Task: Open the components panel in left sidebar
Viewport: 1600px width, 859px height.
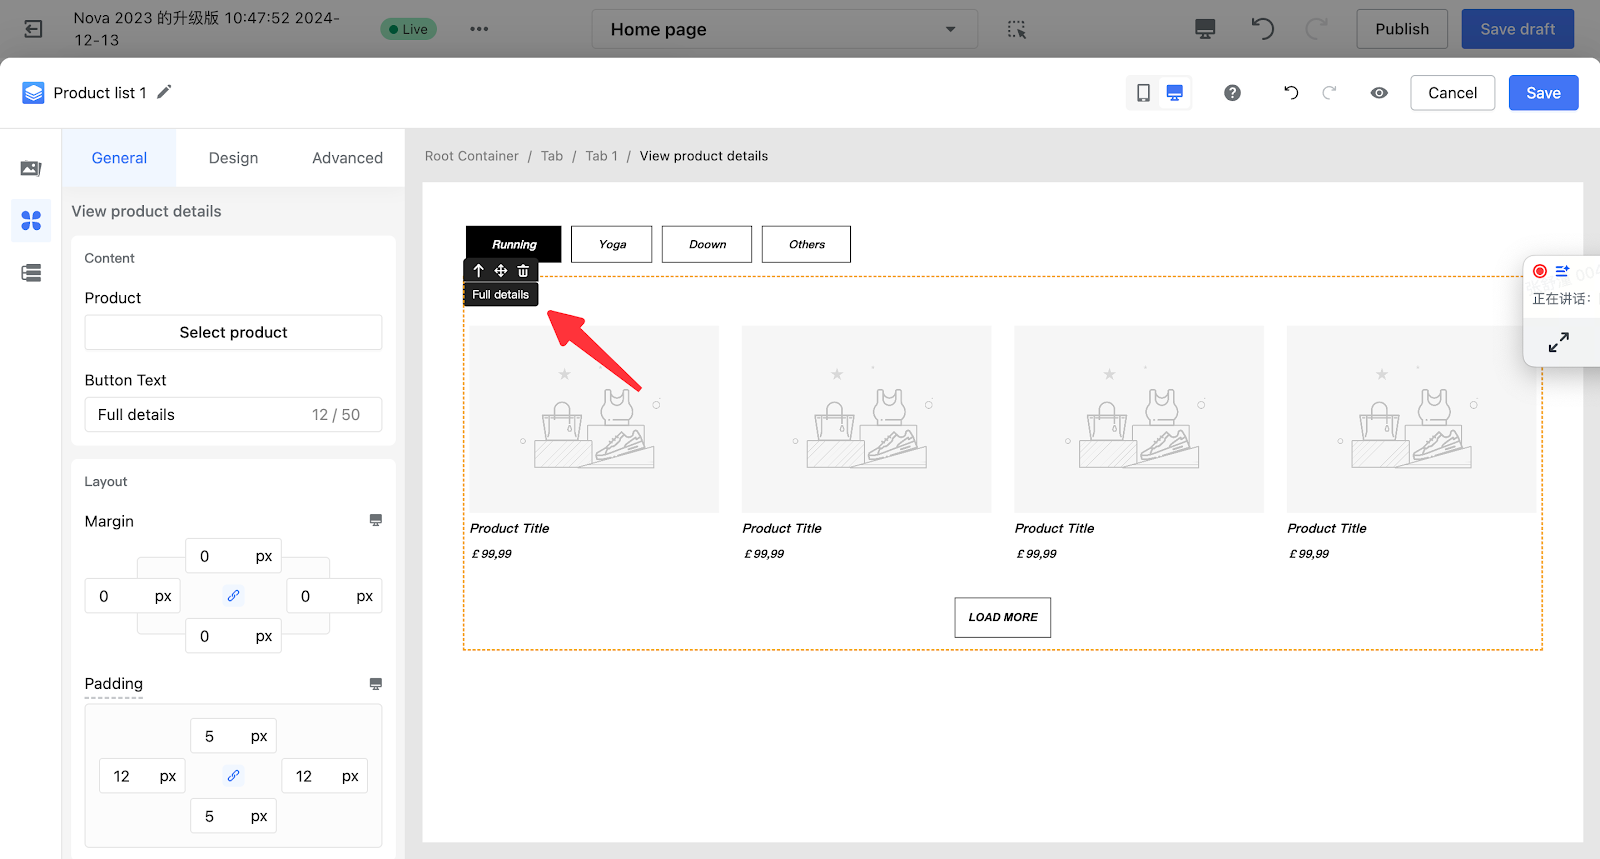Action: pyautogui.click(x=31, y=220)
